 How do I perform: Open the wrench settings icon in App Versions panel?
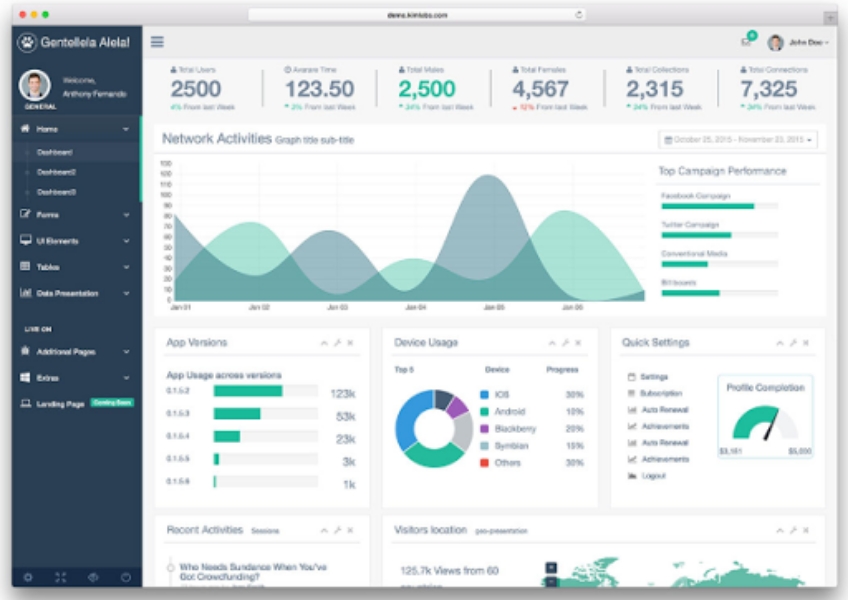coord(337,343)
